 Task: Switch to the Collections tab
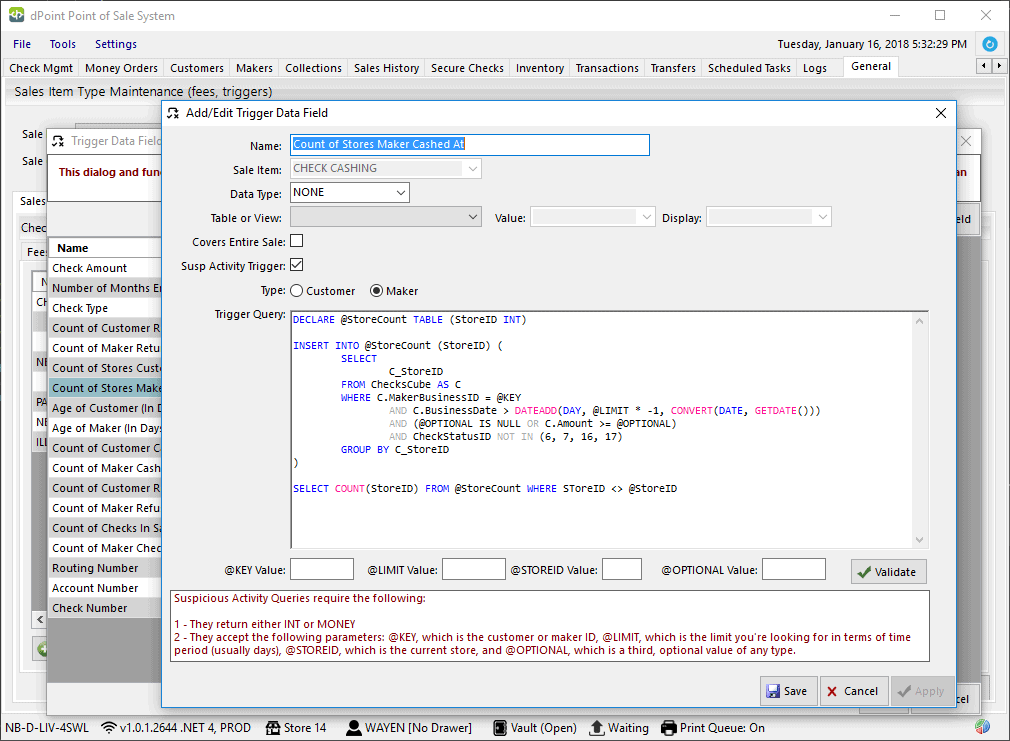tap(314, 68)
